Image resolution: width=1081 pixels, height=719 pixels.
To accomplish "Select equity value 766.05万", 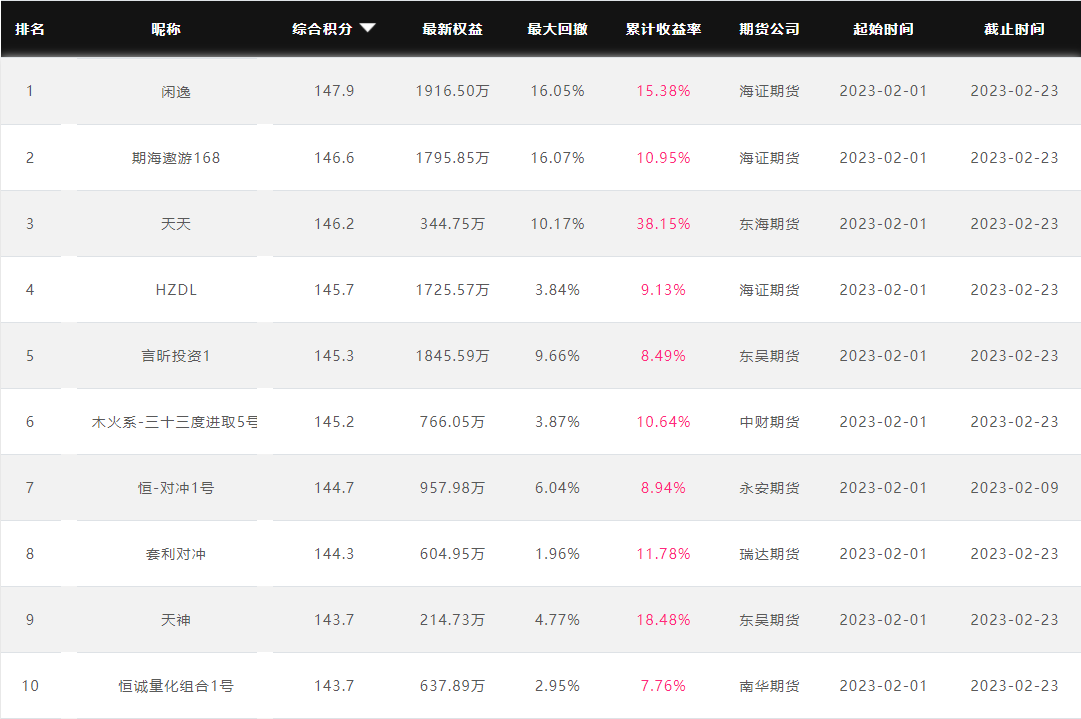I will coord(452,422).
